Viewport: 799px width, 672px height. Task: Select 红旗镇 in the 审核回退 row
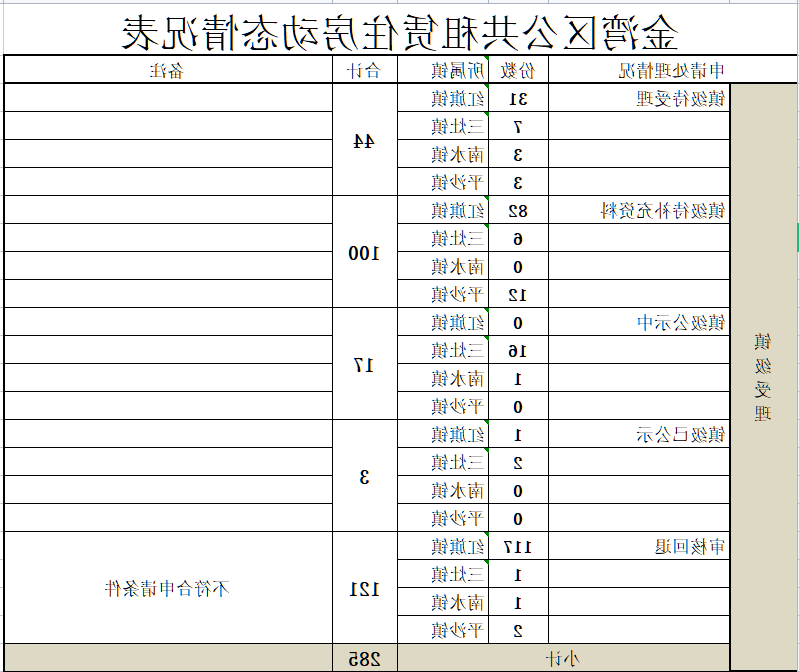click(x=443, y=546)
